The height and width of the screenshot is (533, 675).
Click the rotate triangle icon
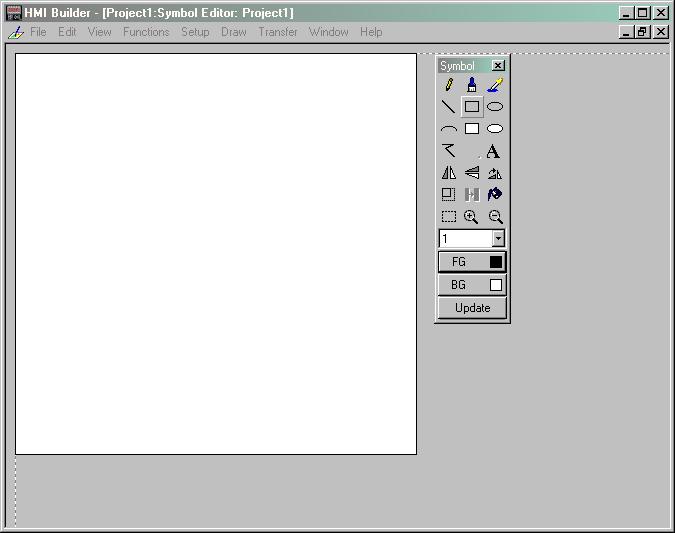(495, 173)
